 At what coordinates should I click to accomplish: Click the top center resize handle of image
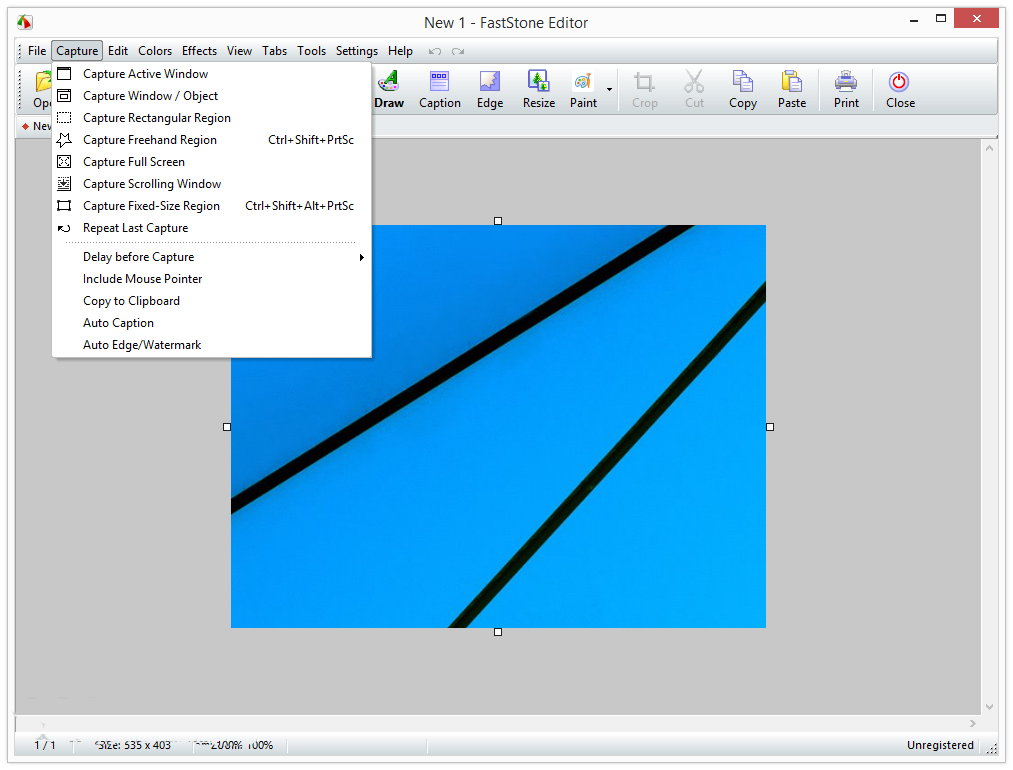[498, 221]
